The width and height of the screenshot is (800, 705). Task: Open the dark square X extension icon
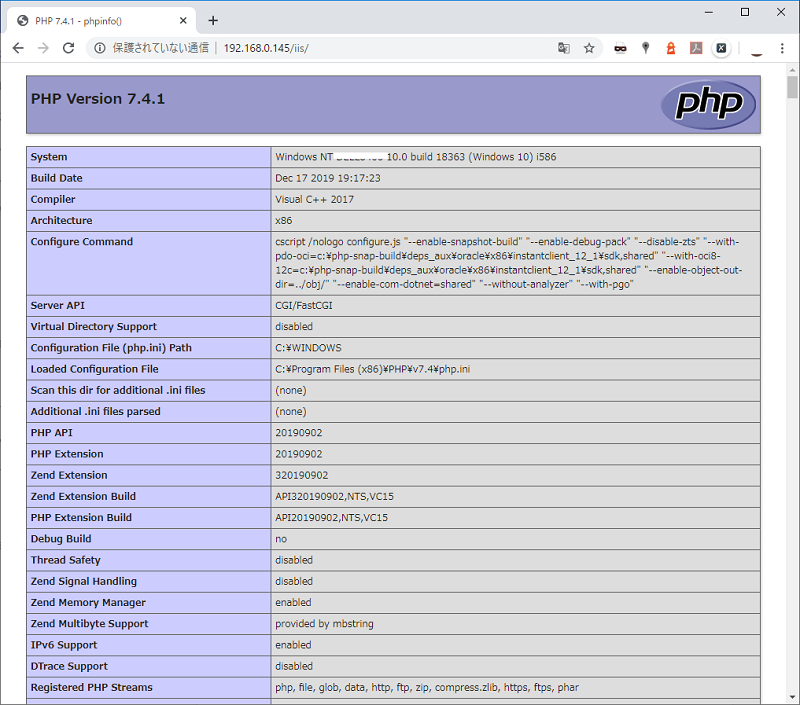coord(721,48)
